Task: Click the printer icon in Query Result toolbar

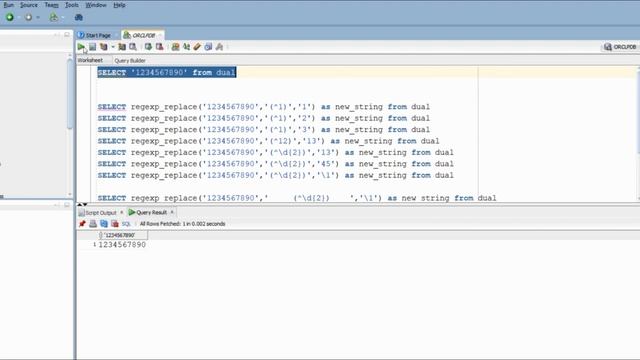Action: coord(93,224)
